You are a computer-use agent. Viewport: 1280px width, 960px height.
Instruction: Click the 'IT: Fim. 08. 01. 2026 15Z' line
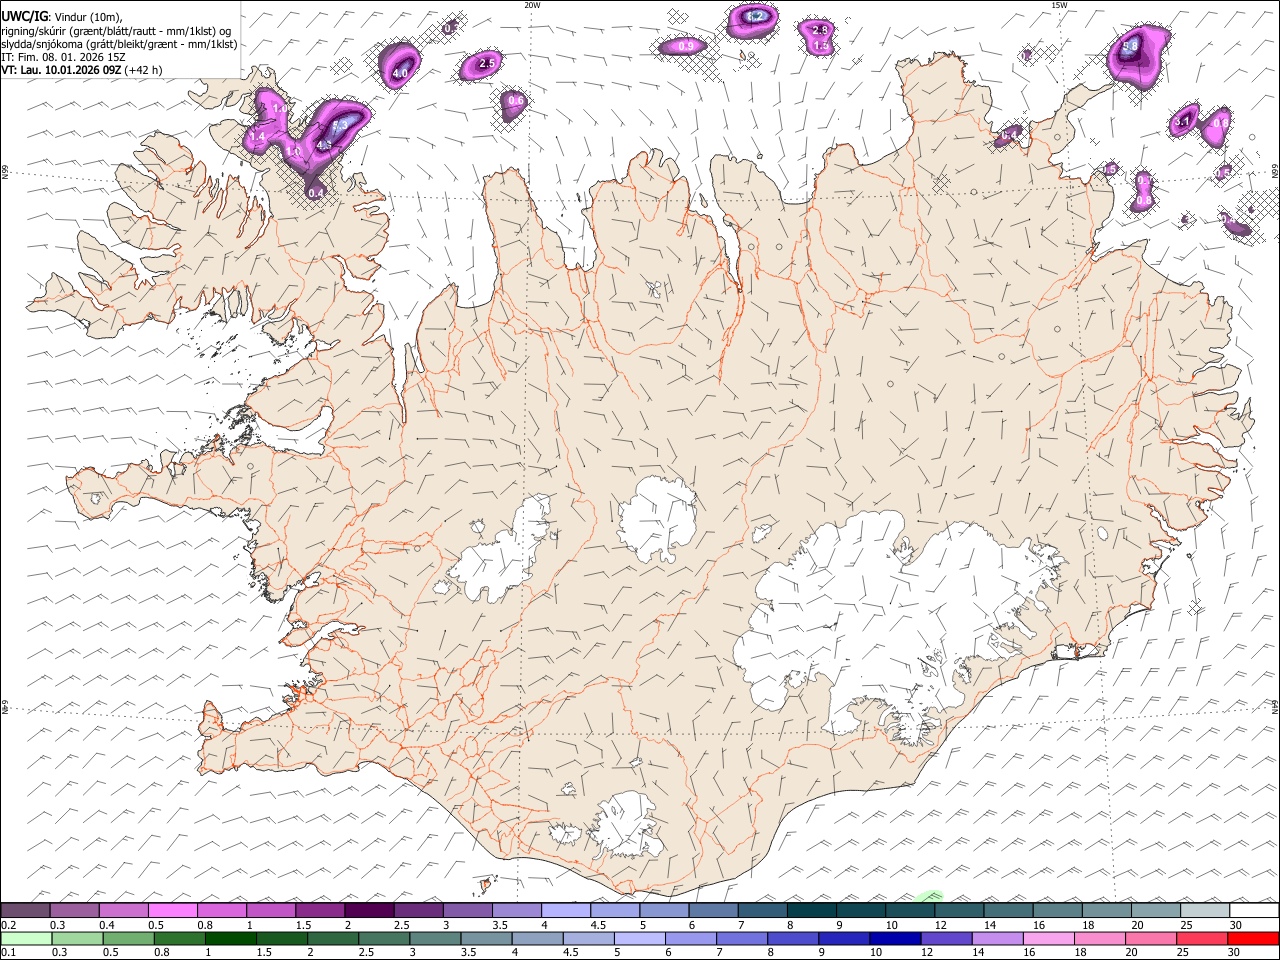pos(62,57)
